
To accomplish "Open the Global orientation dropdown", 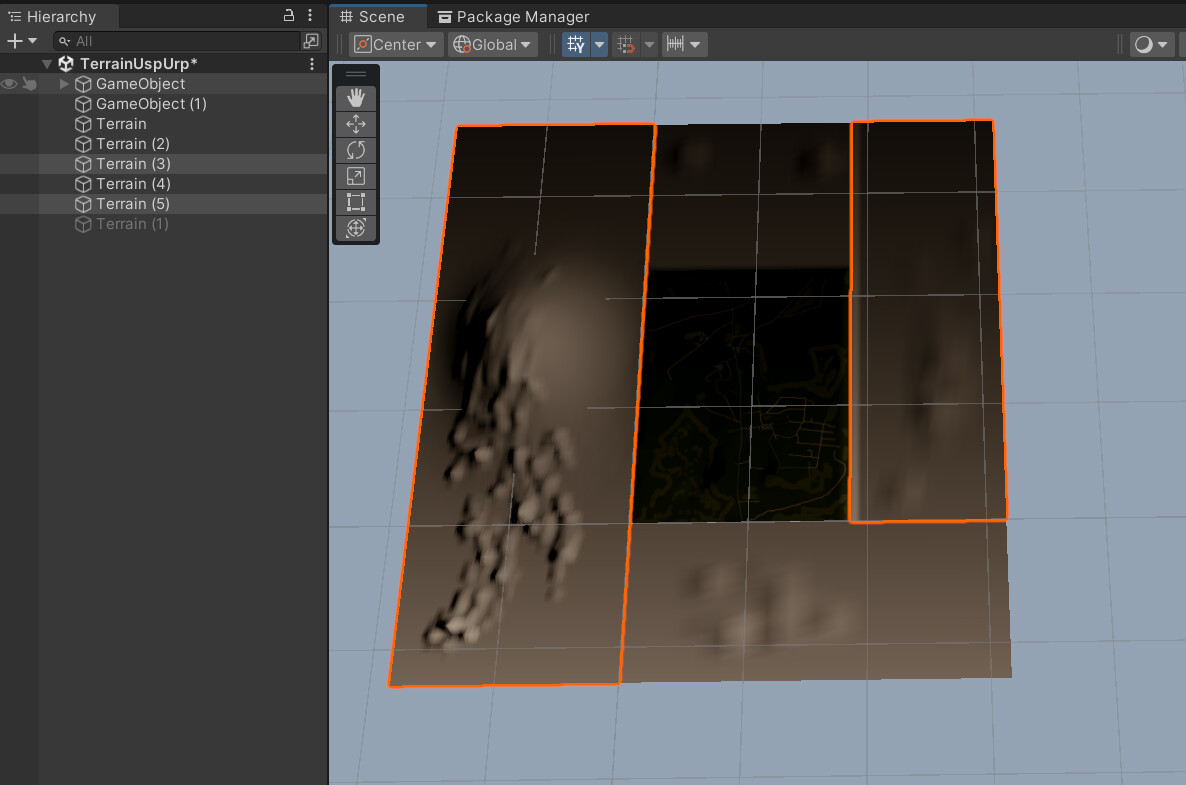I will [x=492, y=43].
